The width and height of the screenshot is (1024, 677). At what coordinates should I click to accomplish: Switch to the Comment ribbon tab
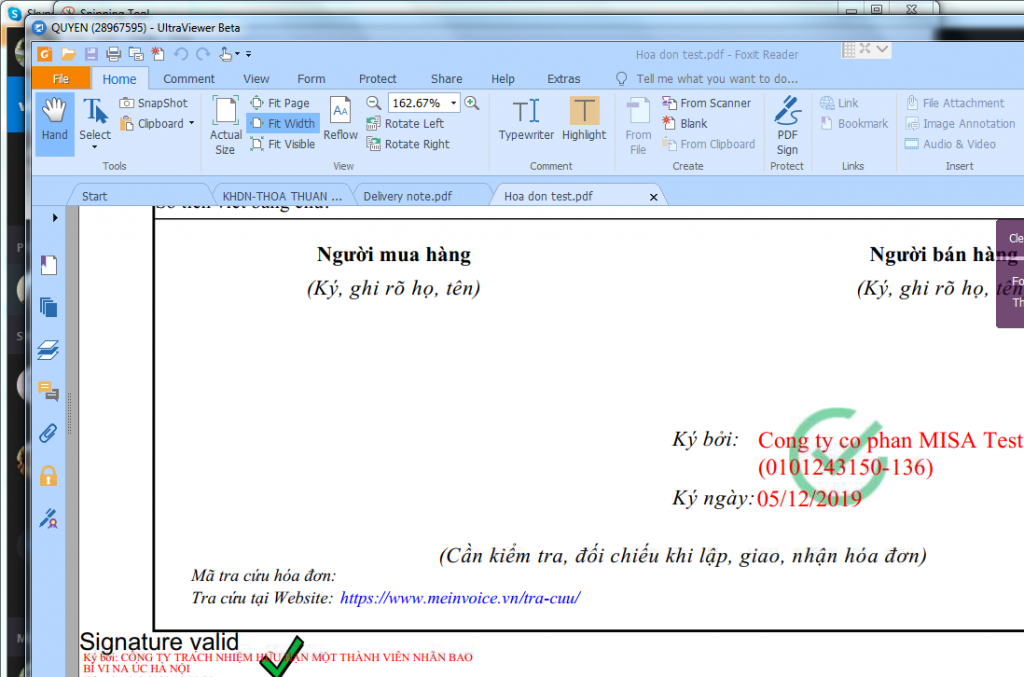point(189,79)
